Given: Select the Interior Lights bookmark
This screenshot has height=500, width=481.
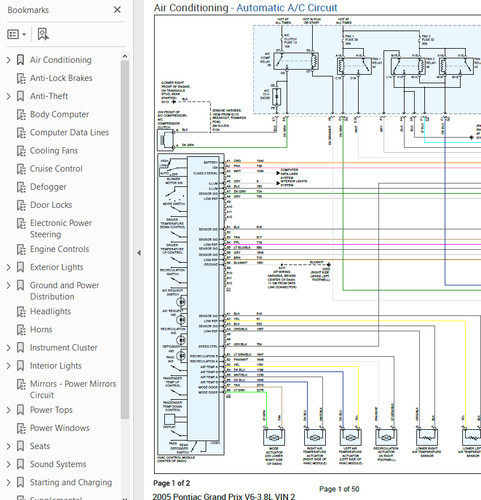Looking at the screenshot, I should [56, 366].
